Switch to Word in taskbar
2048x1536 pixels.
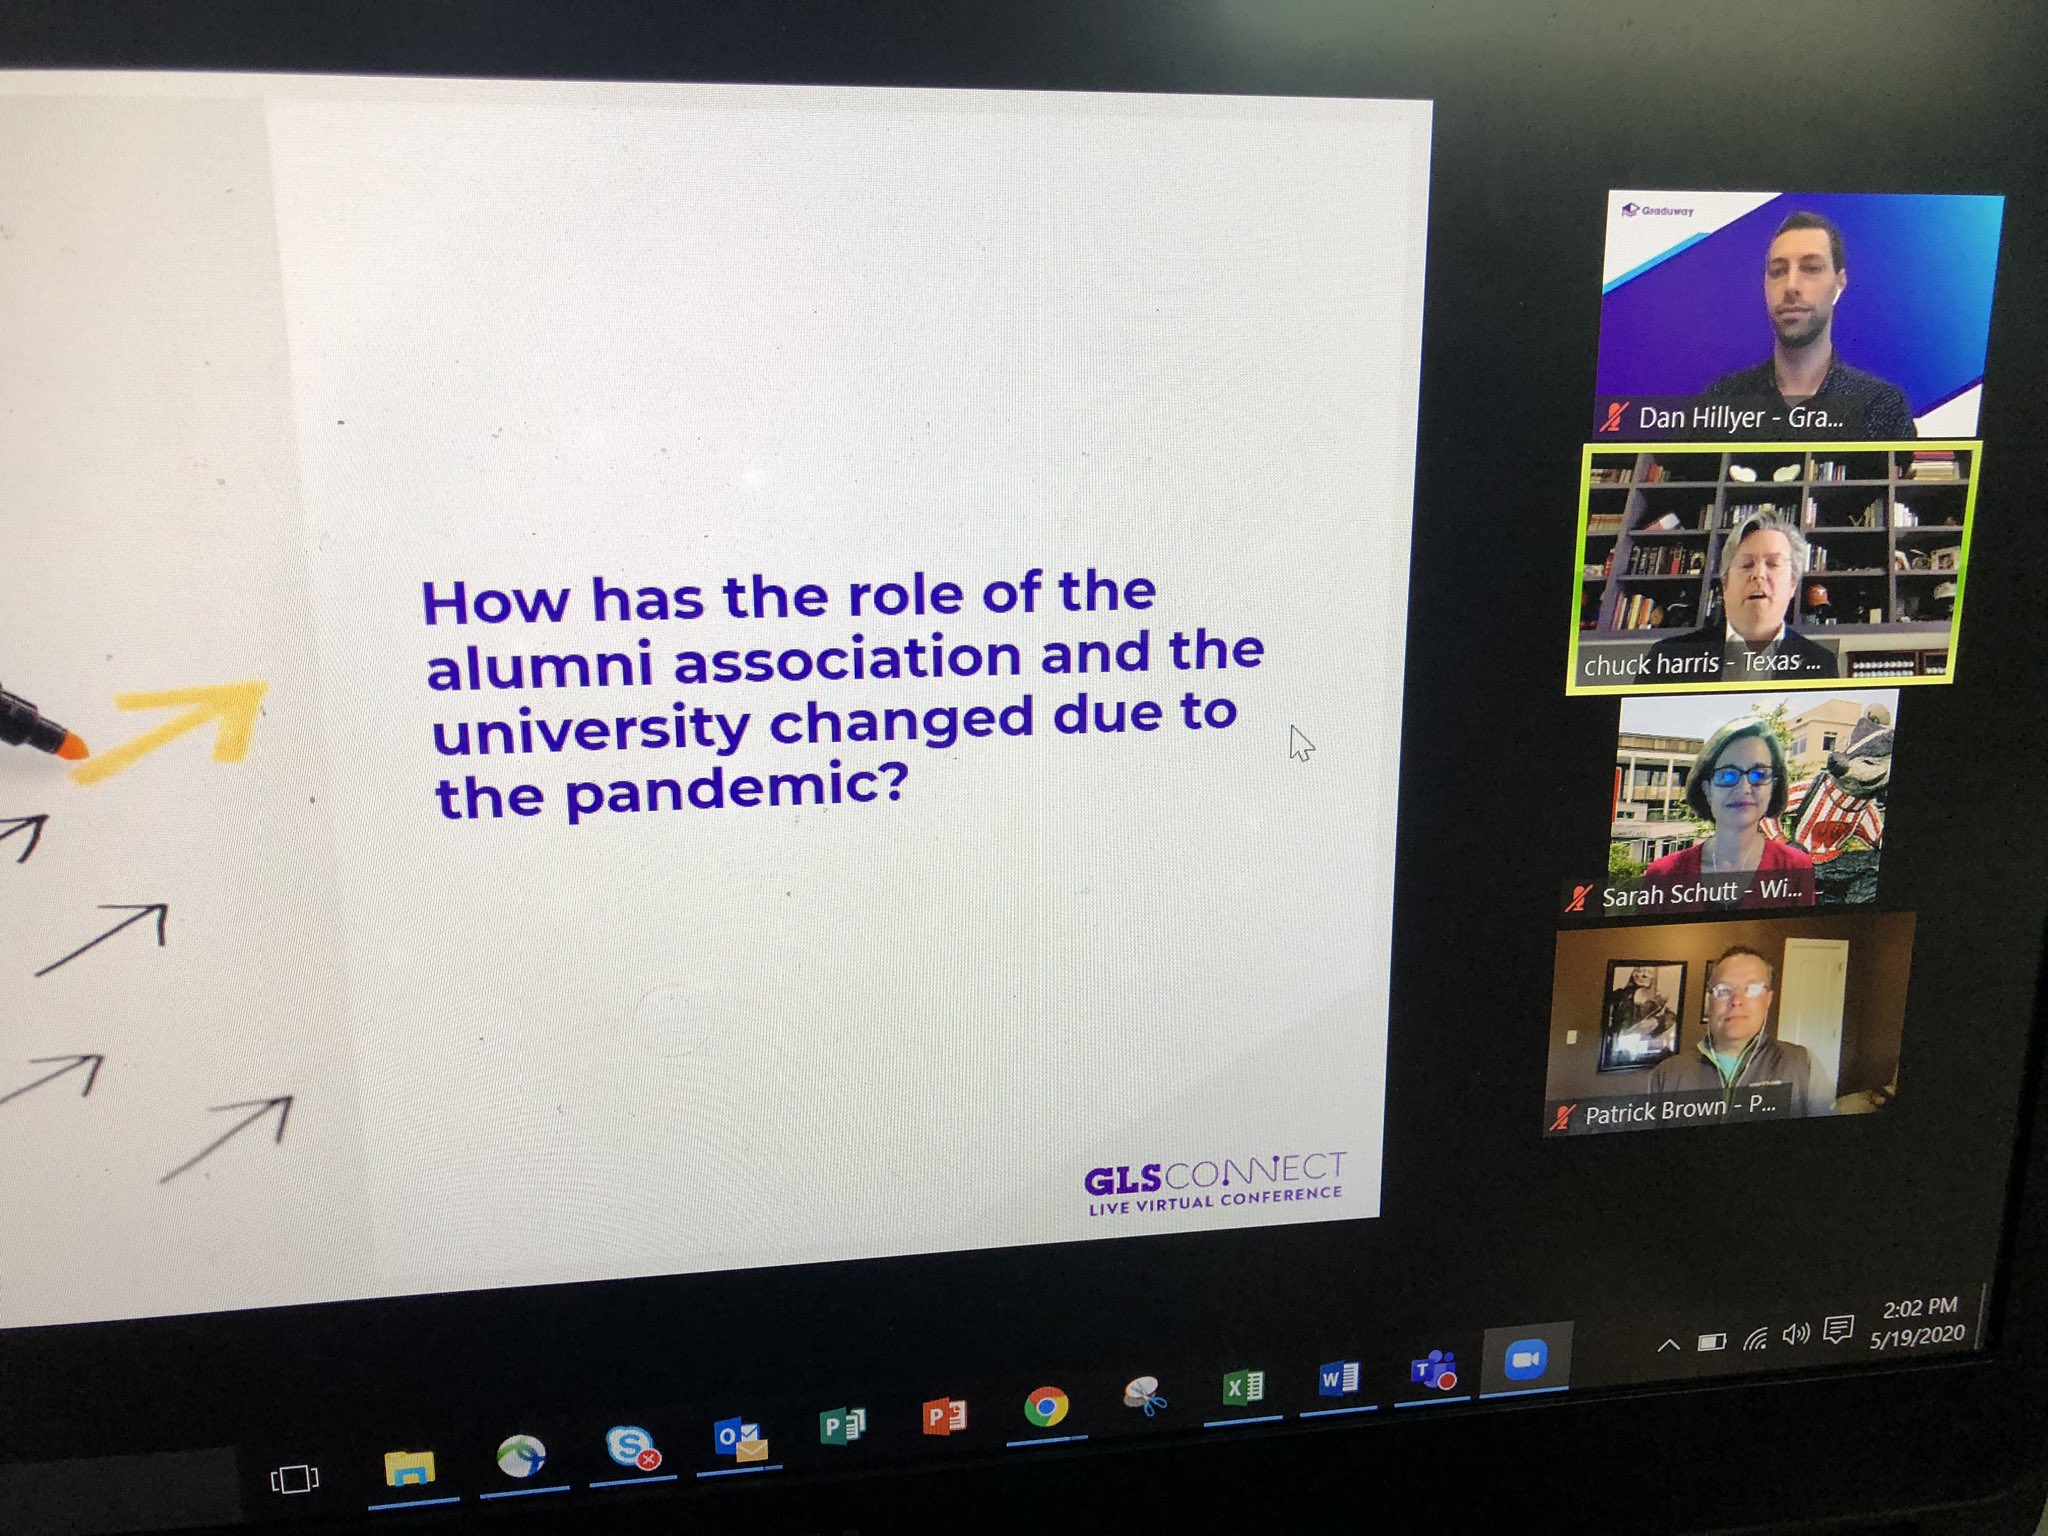1339,1379
